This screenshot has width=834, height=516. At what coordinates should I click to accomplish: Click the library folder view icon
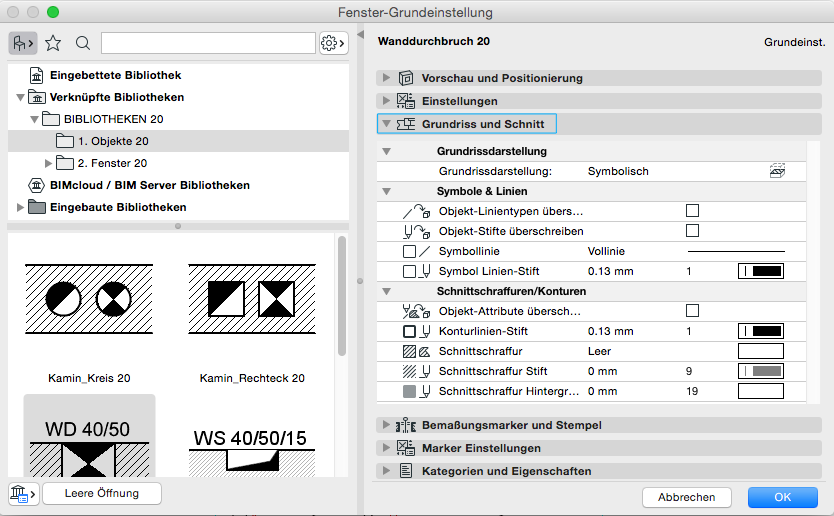coord(22,43)
